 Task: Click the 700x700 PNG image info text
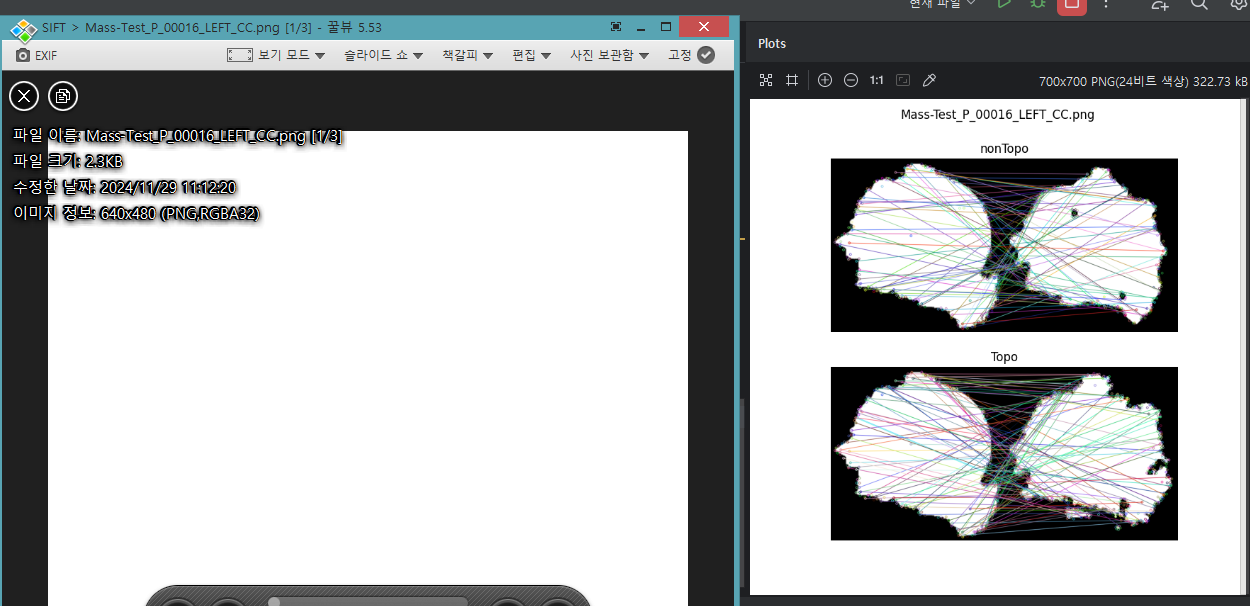1143,81
